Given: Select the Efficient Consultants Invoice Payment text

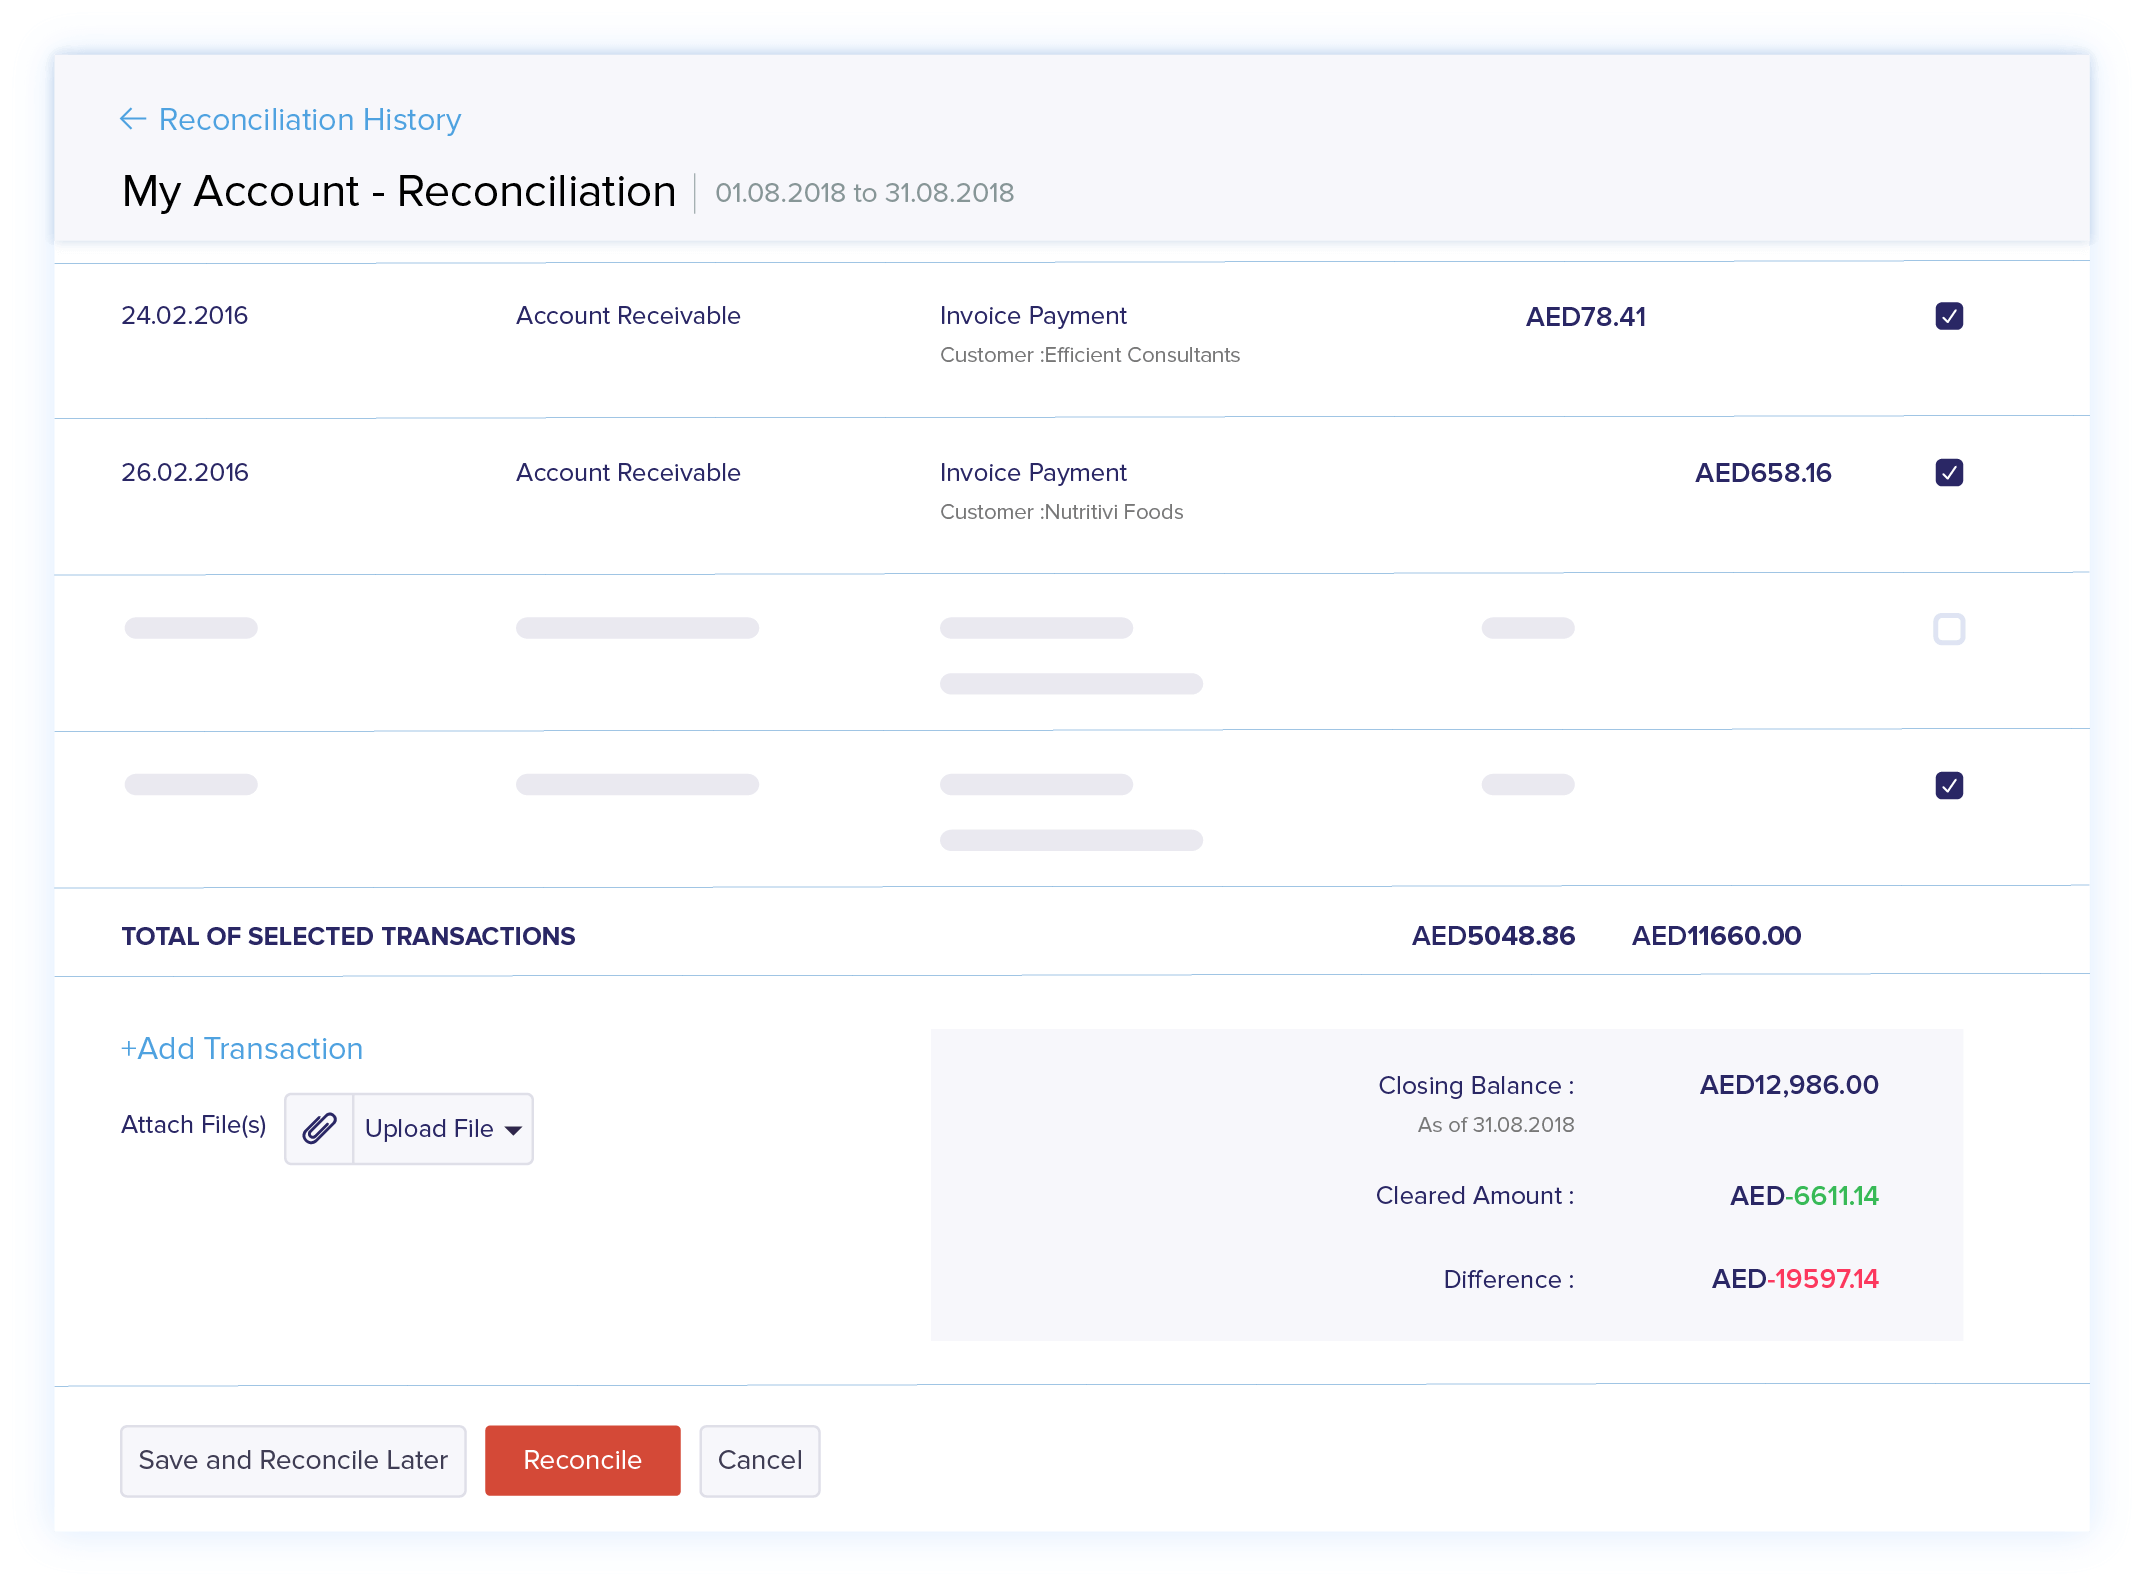Looking at the screenshot, I should (x=1032, y=316).
